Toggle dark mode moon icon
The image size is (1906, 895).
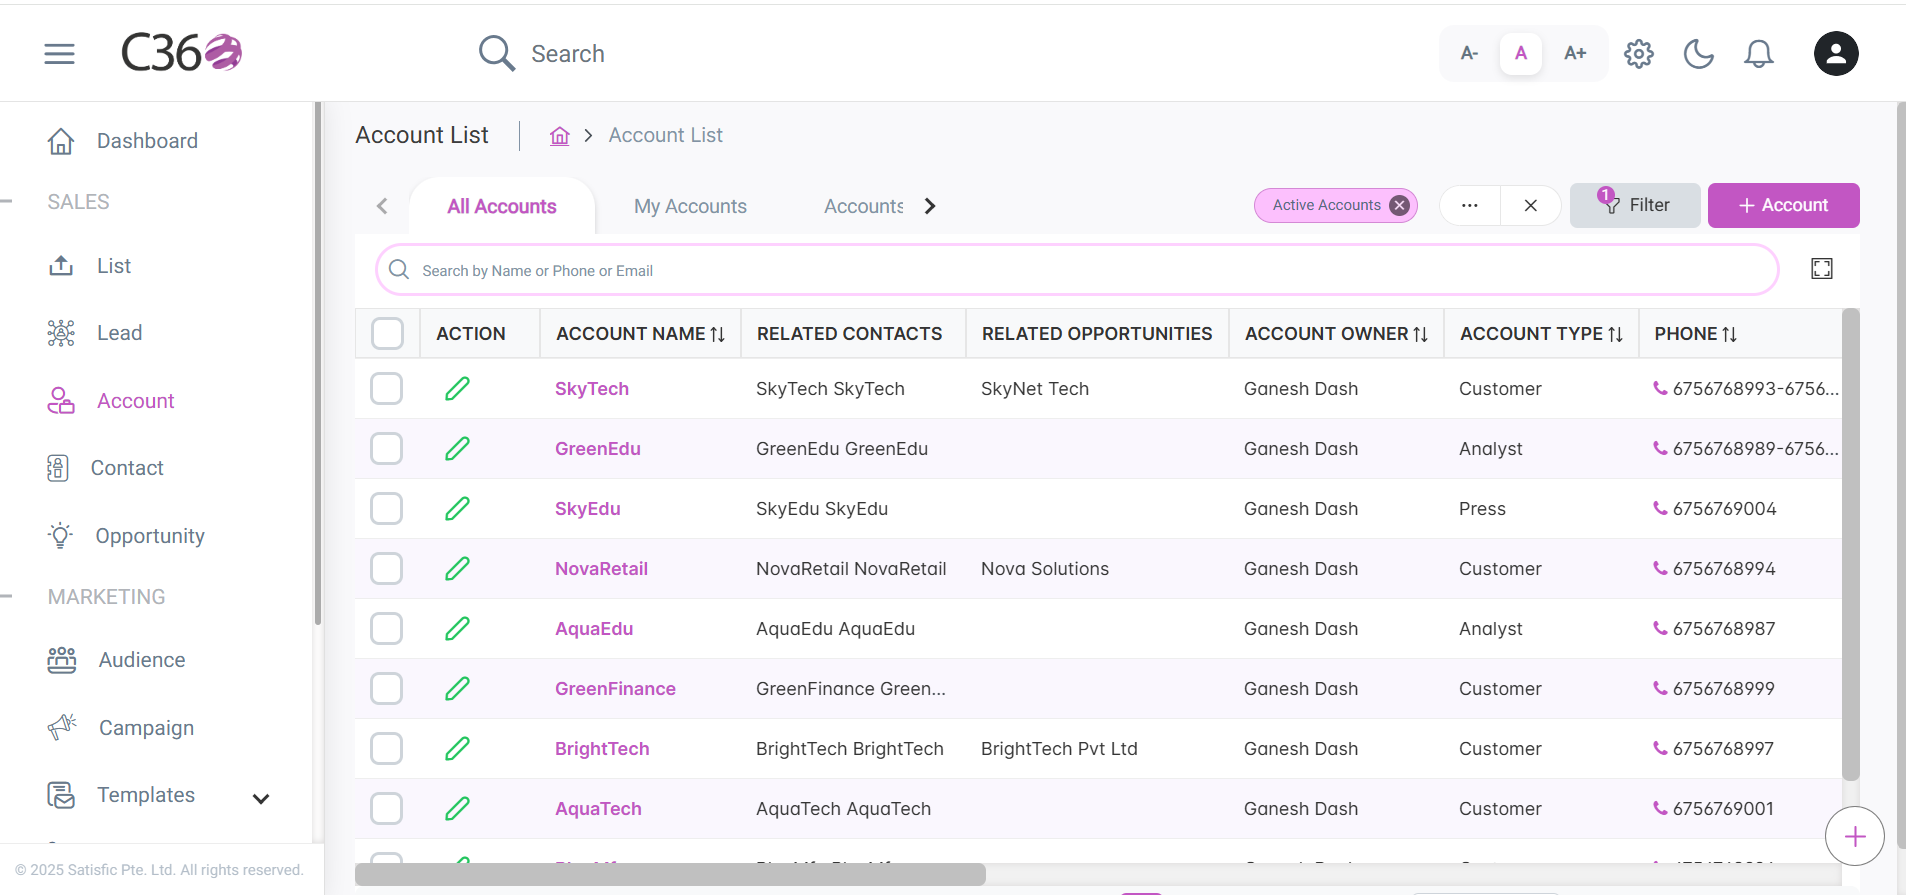pos(1699,54)
